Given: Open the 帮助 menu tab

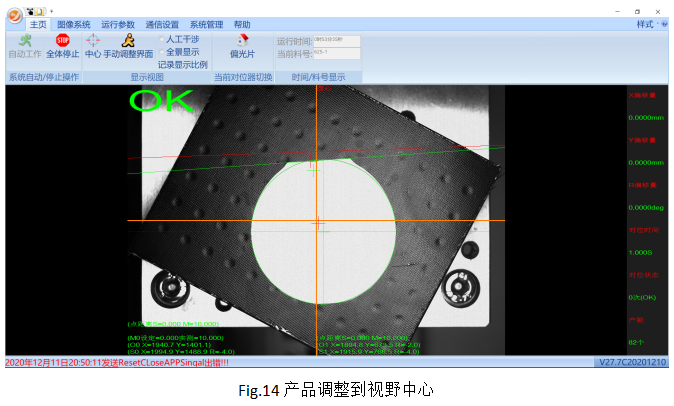Looking at the screenshot, I should pyautogui.click(x=242, y=23).
